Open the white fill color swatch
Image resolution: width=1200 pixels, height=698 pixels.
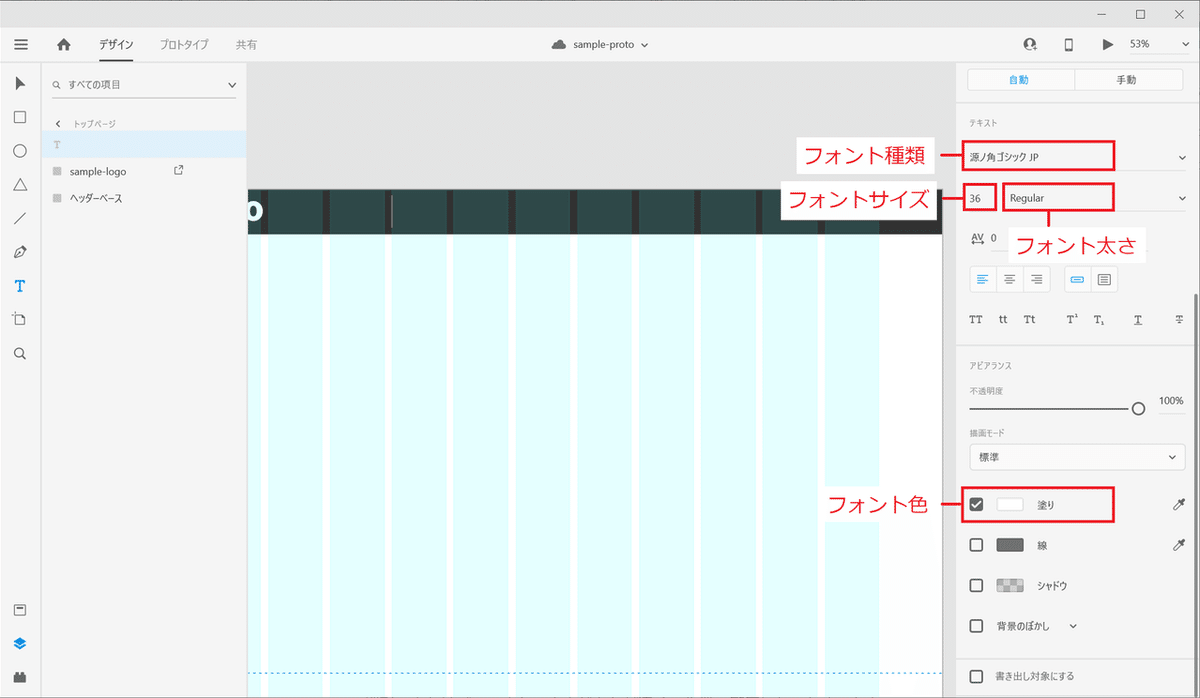tap(1010, 505)
